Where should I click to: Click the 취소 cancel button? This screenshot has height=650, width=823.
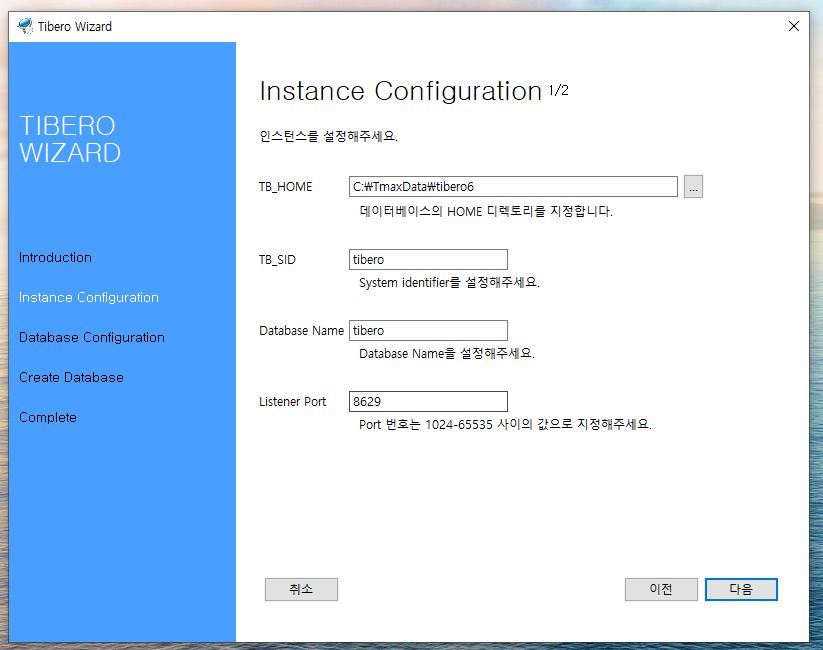[x=301, y=589]
